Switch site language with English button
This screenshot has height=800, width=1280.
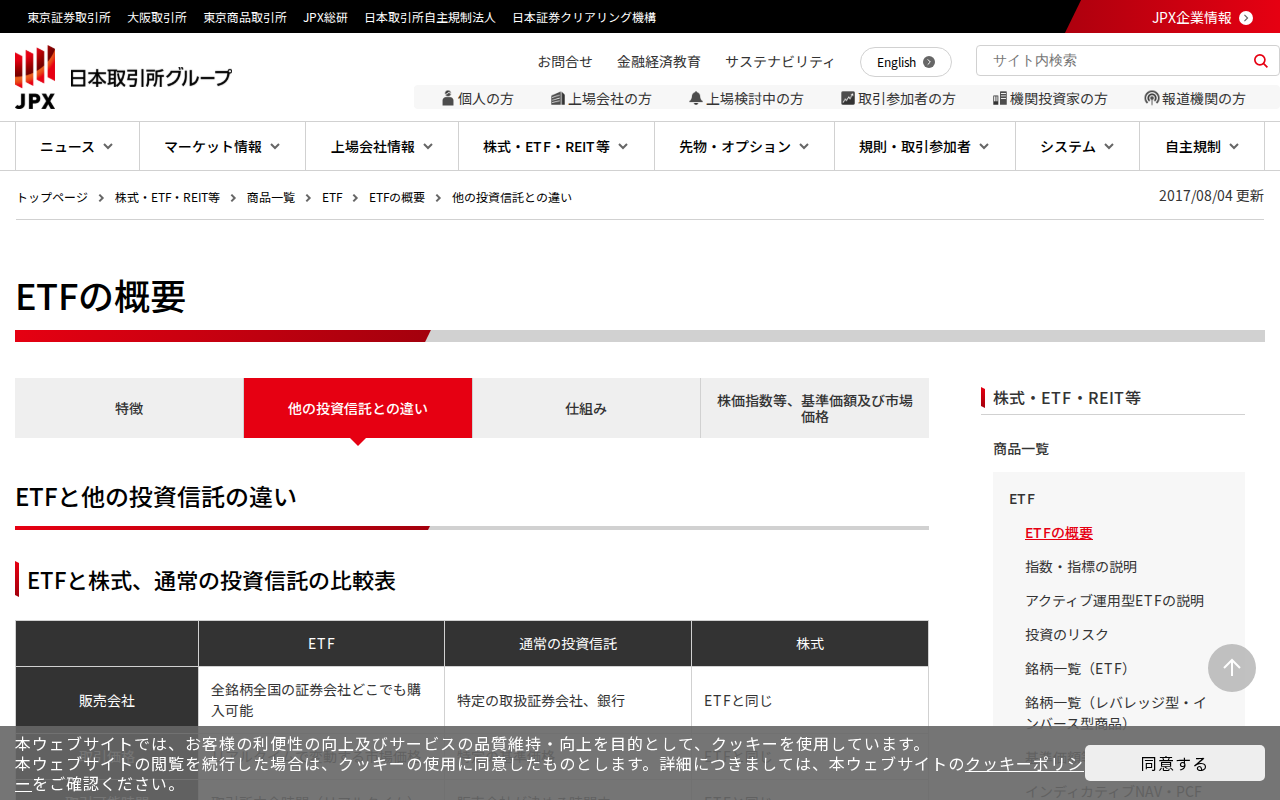905,62
